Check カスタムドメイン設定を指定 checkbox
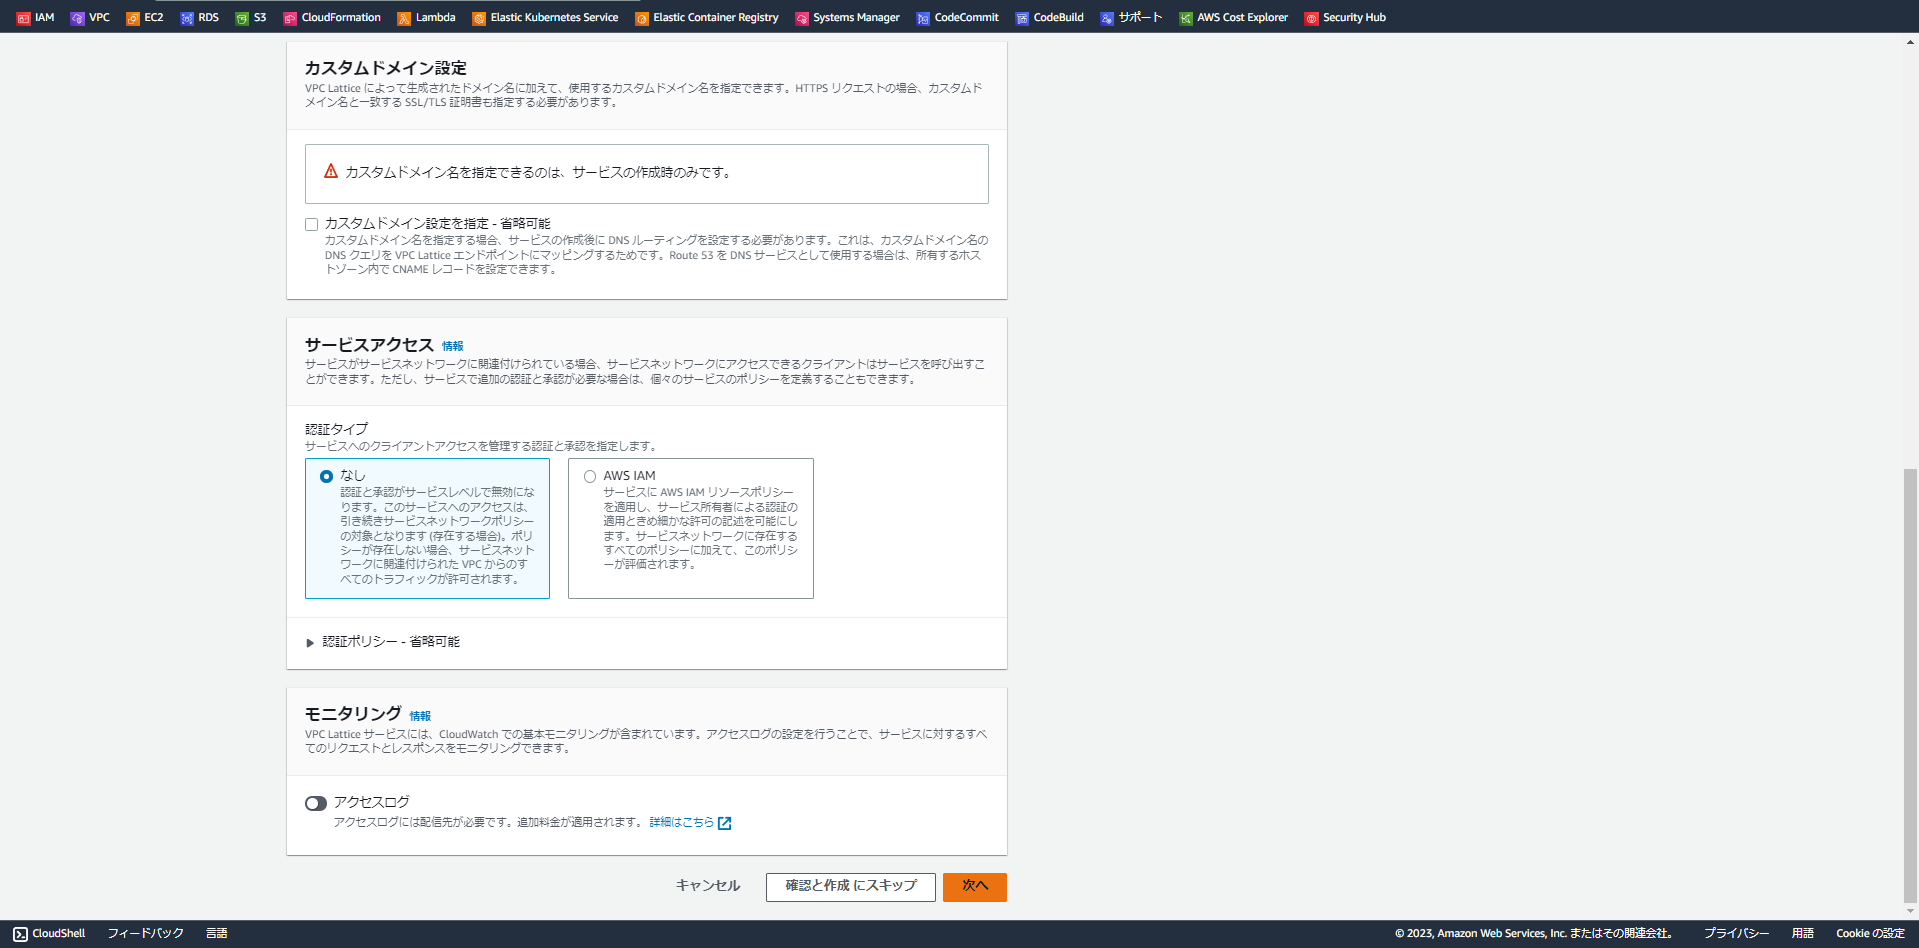 tap(312, 224)
